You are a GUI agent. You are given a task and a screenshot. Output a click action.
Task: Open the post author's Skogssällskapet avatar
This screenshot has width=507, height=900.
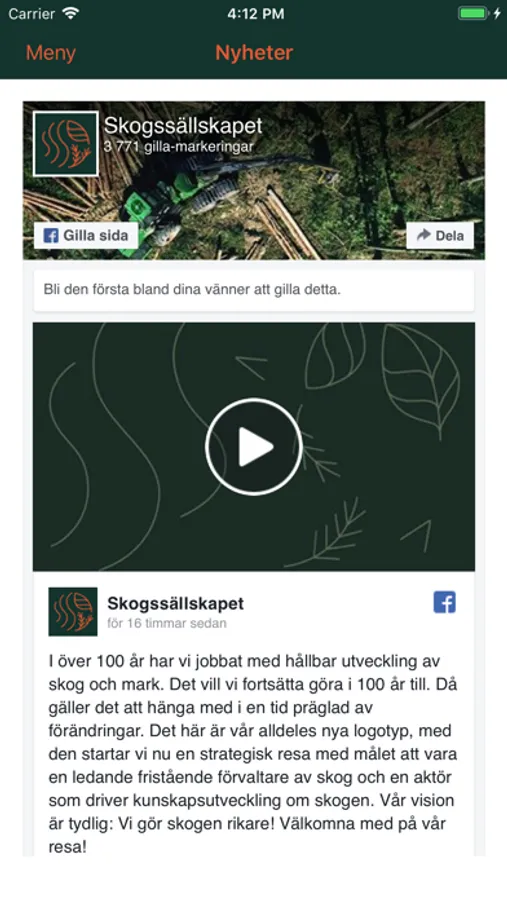73,612
